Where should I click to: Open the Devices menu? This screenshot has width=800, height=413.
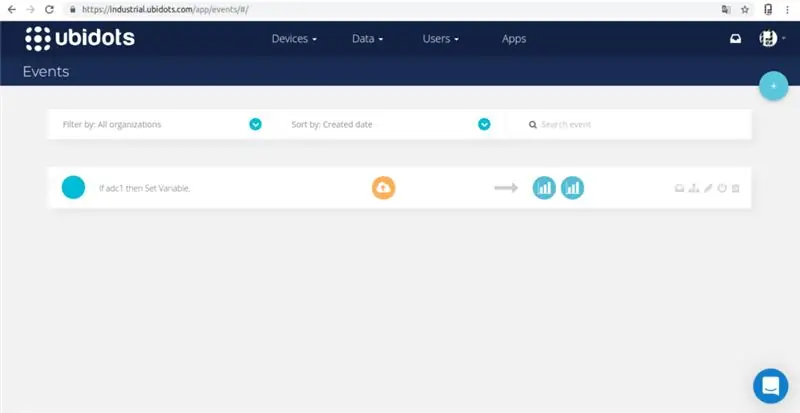294,39
